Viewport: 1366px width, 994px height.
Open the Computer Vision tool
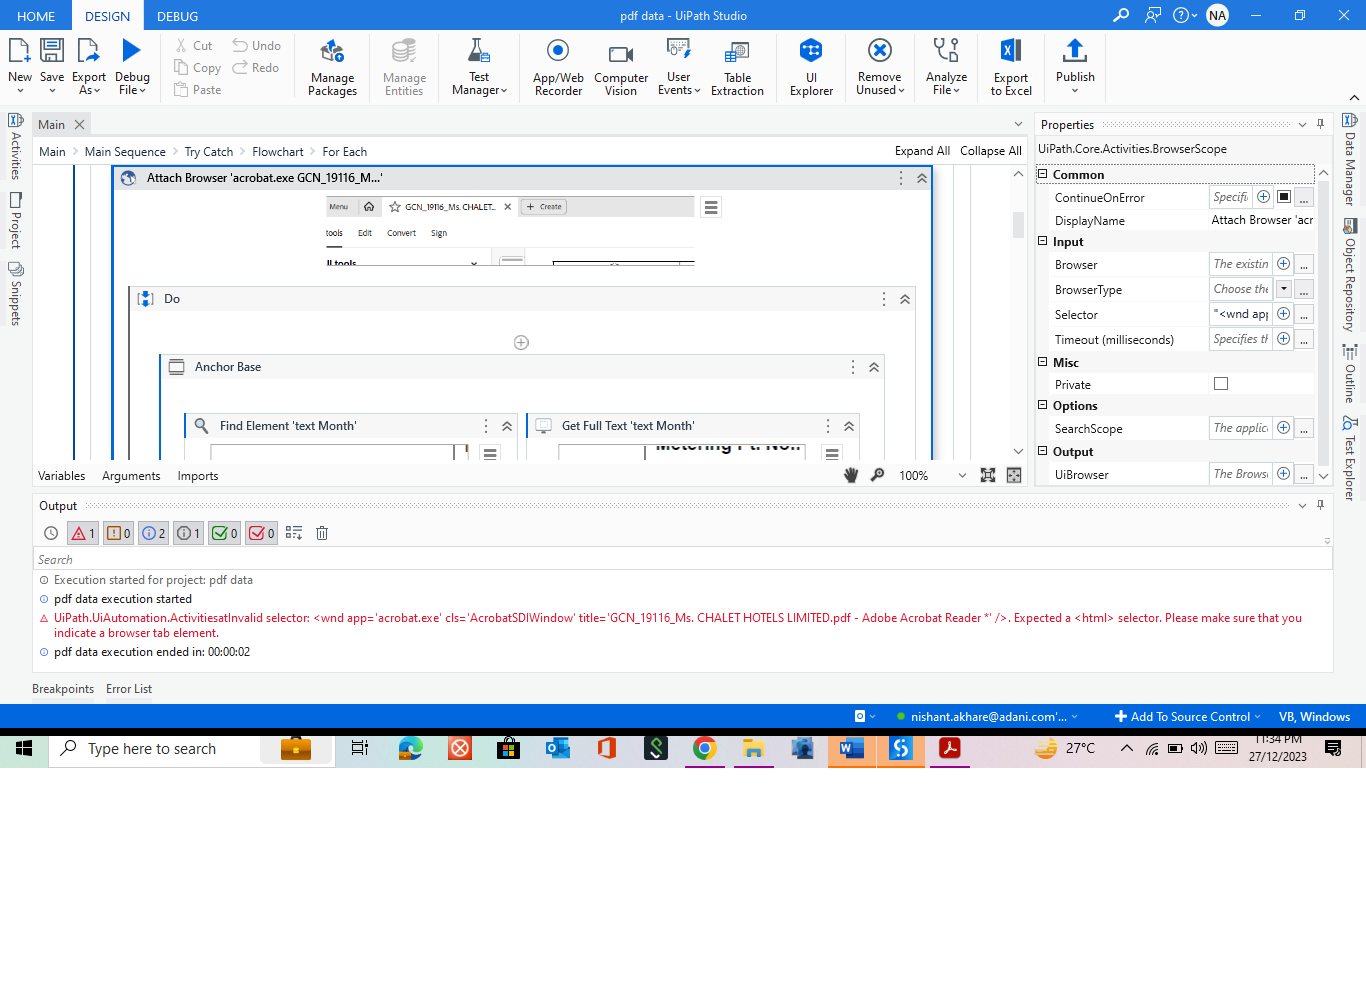(621, 67)
